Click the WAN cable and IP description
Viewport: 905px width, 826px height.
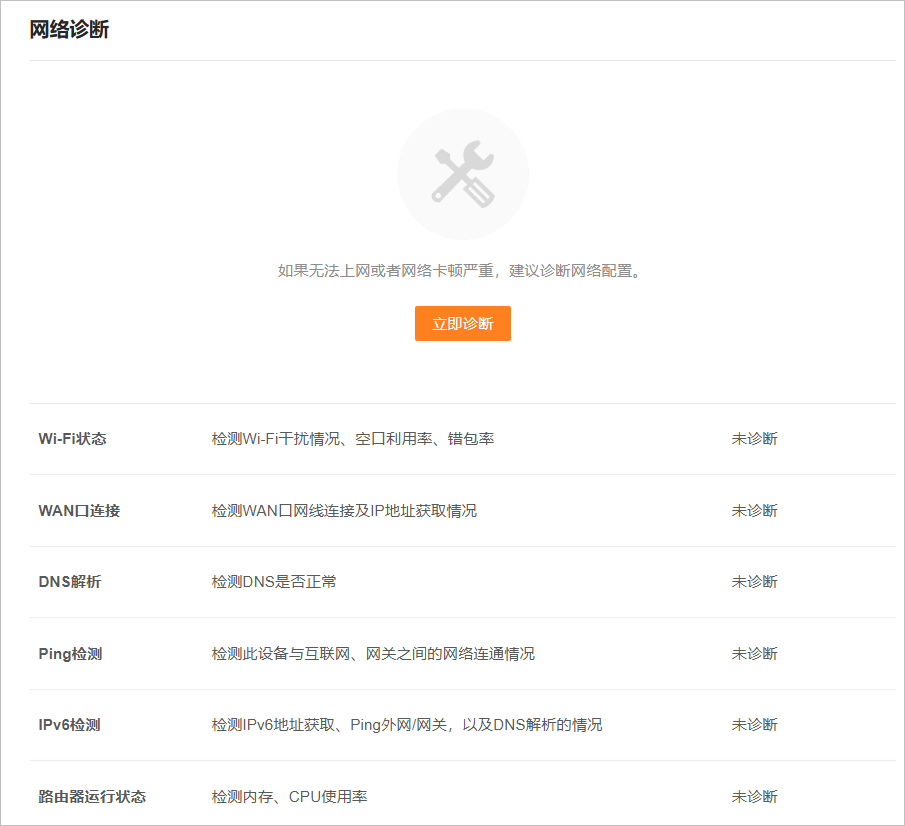click(344, 511)
